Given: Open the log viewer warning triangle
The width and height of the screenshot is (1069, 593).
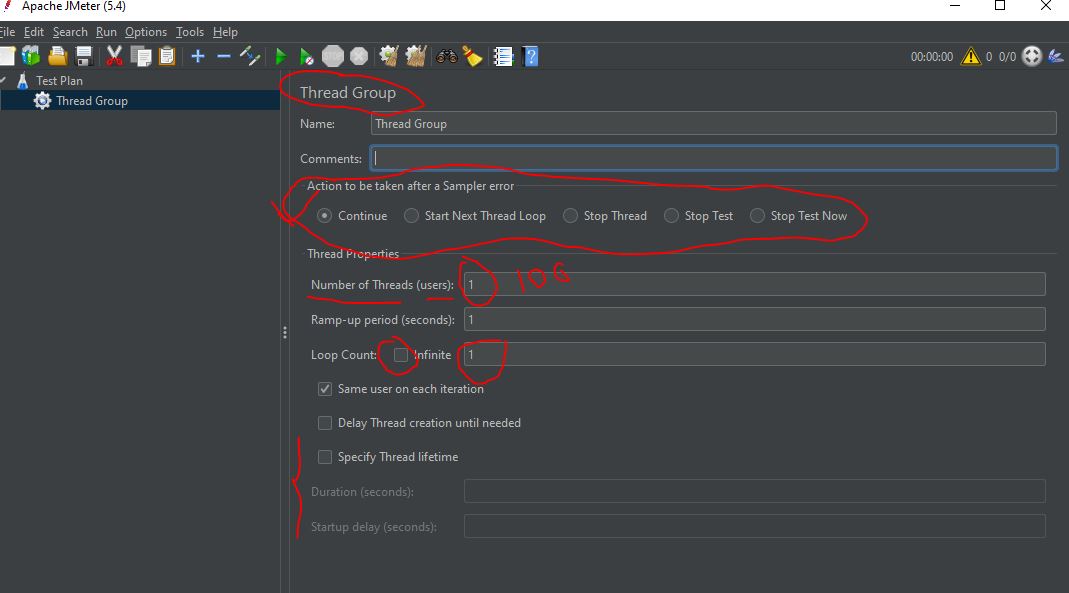Looking at the screenshot, I should [970, 57].
